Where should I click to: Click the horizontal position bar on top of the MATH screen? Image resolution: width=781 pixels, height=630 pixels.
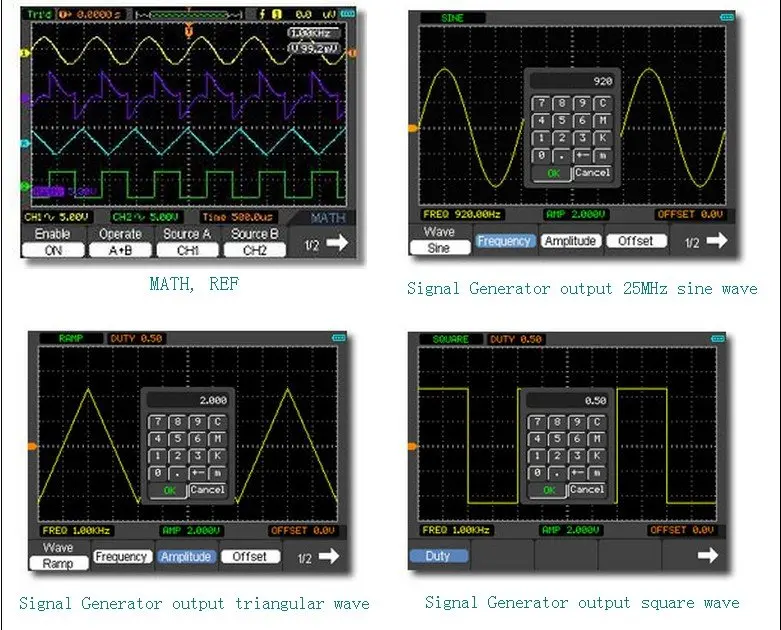(189, 15)
